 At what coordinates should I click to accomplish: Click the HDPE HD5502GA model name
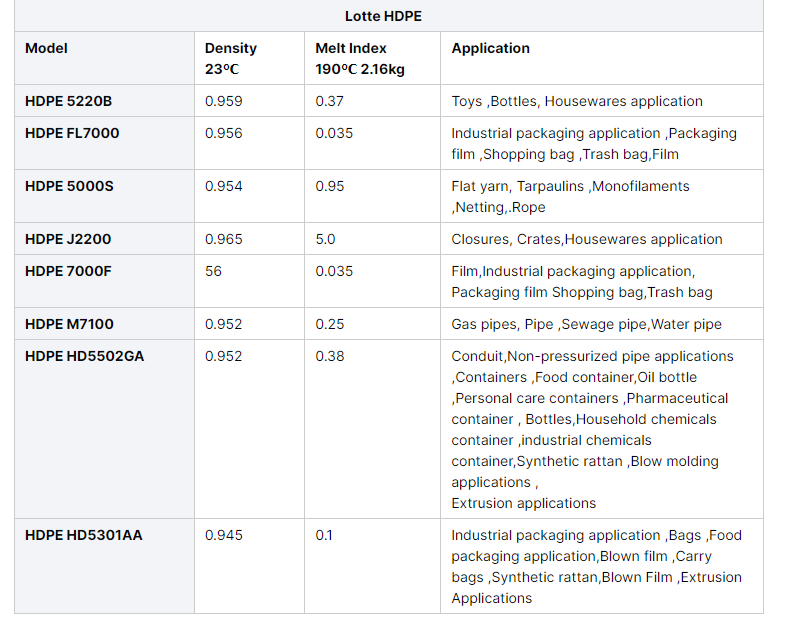tap(84, 356)
